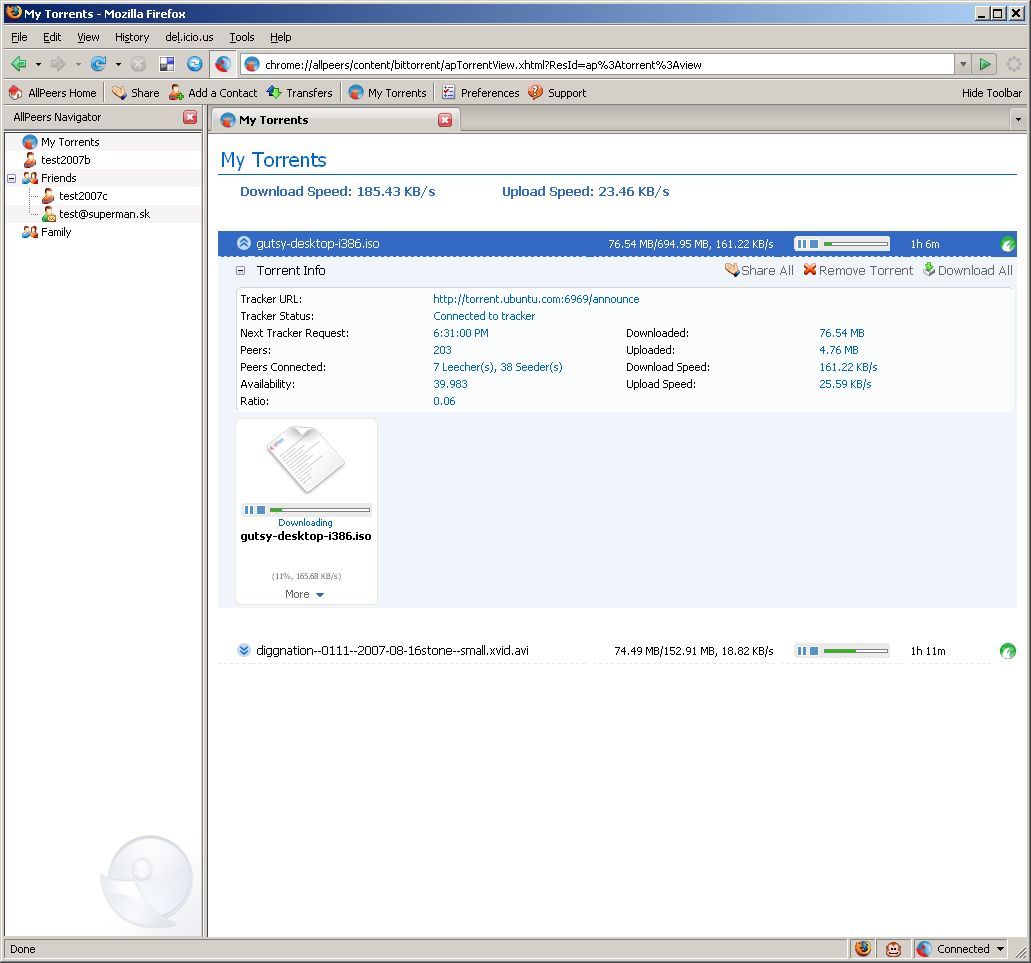Click the green Go arrow
This screenshot has height=963, width=1031.
pyautogui.click(x=985, y=64)
